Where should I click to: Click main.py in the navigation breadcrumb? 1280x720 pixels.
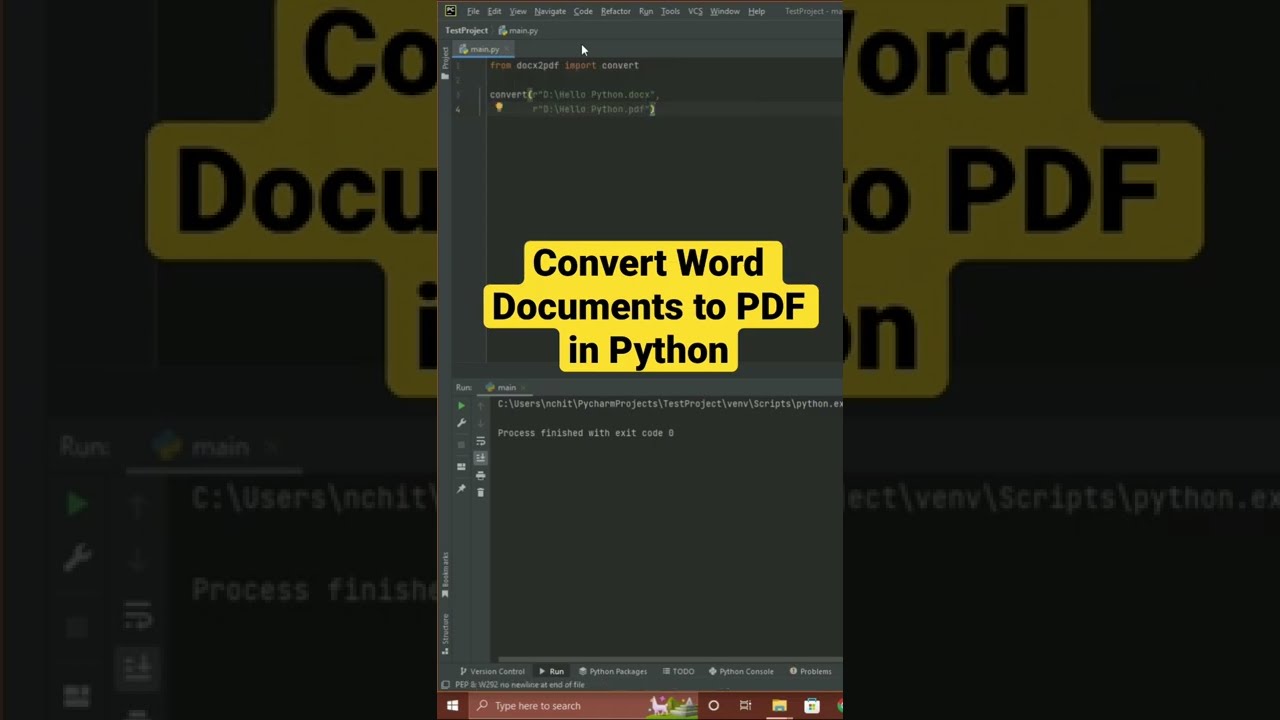(519, 30)
